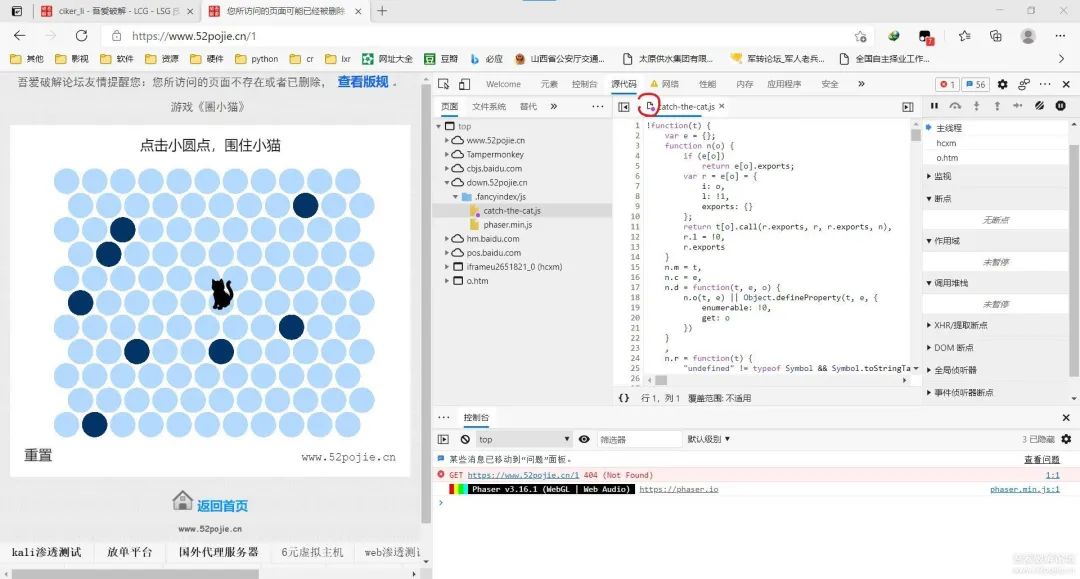Viewport: 1080px width, 579px height.
Task: Open the 默认级别 log level dropdown
Action: coord(708,439)
